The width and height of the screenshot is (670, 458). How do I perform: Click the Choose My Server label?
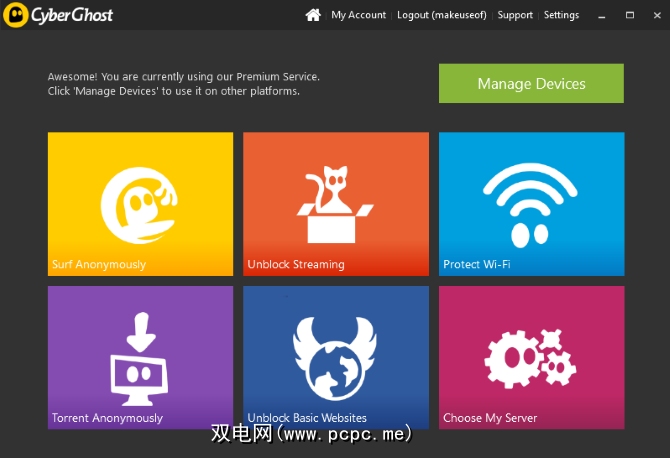pos(490,418)
